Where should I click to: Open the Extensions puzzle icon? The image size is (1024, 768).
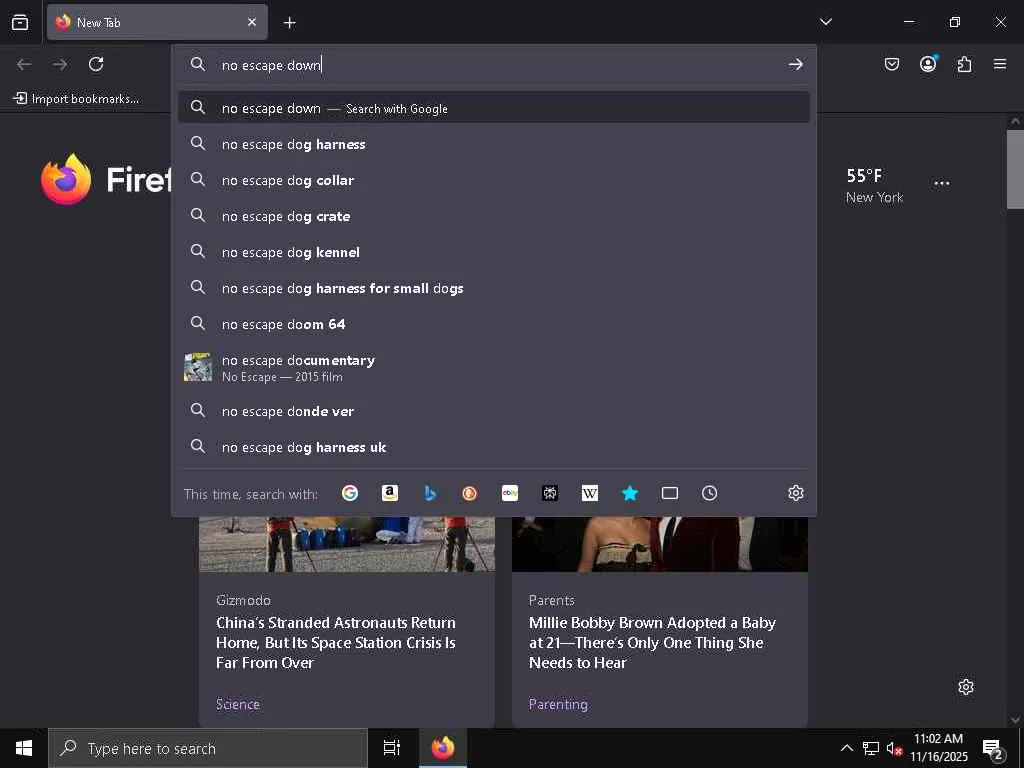pyautogui.click(x=964, y=64)
